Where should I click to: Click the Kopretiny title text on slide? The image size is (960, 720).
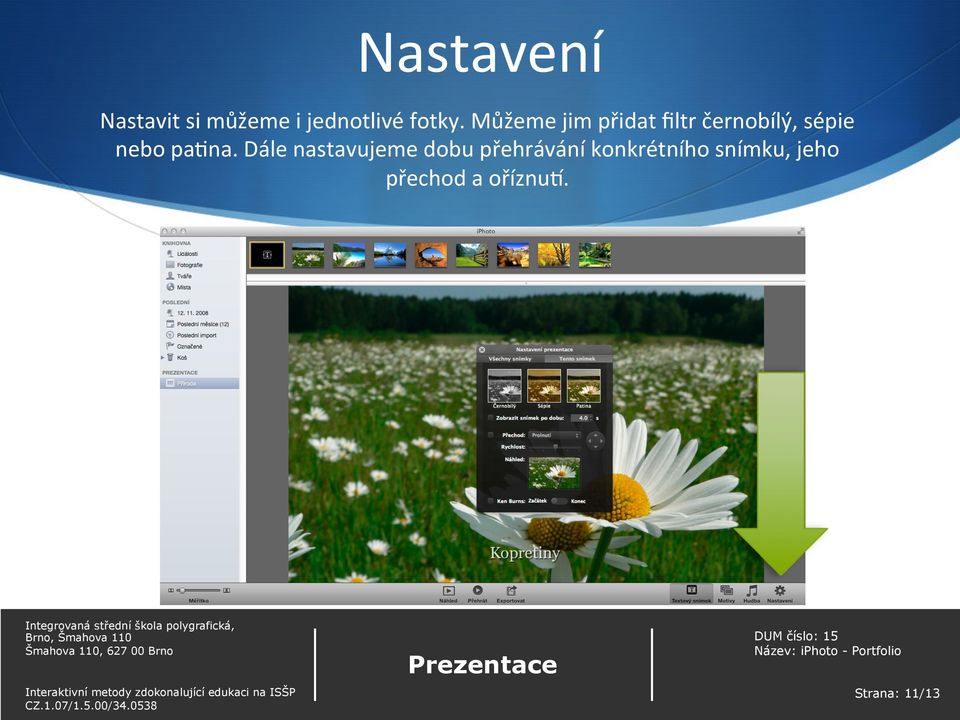click(525, 553)
